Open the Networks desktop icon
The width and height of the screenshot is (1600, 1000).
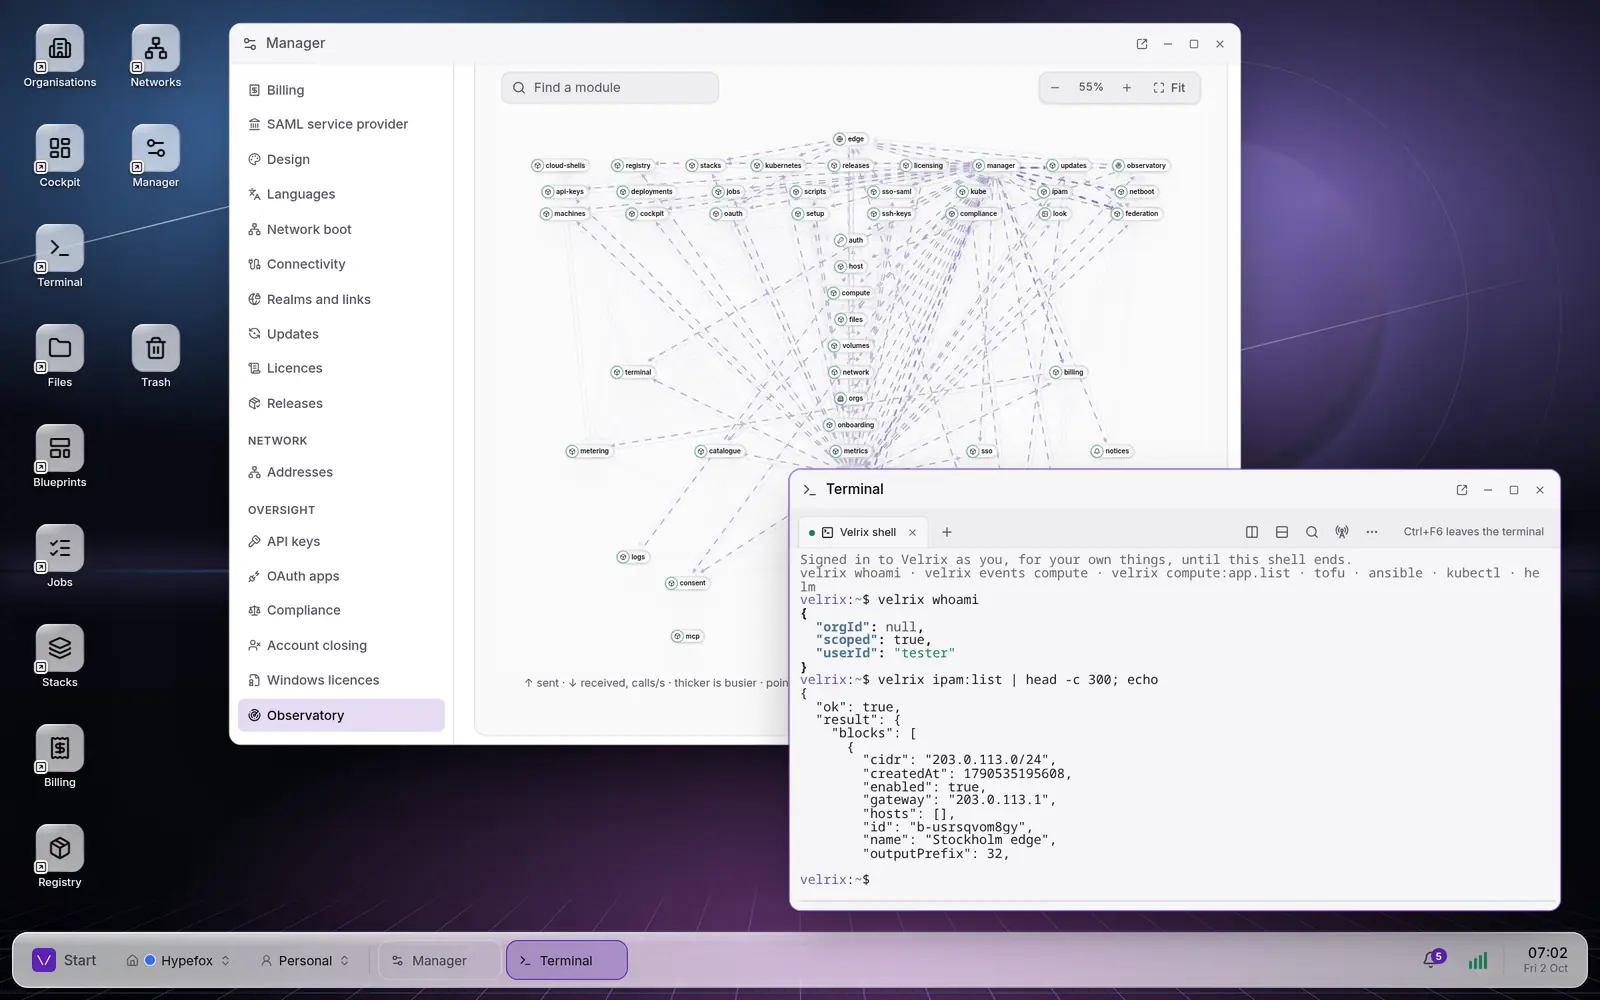156,57
